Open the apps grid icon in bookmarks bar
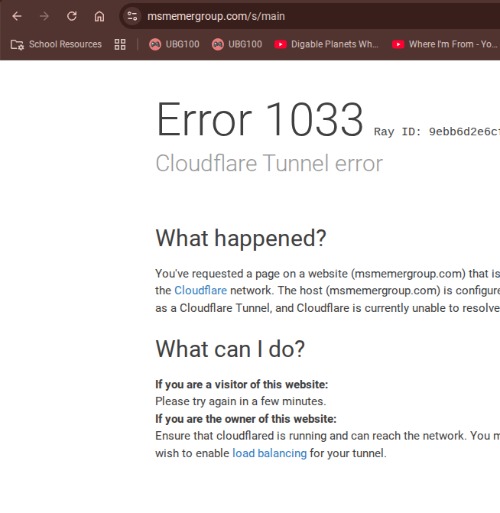The width and height of the screenshot is (500, 513). click(120, 44)
